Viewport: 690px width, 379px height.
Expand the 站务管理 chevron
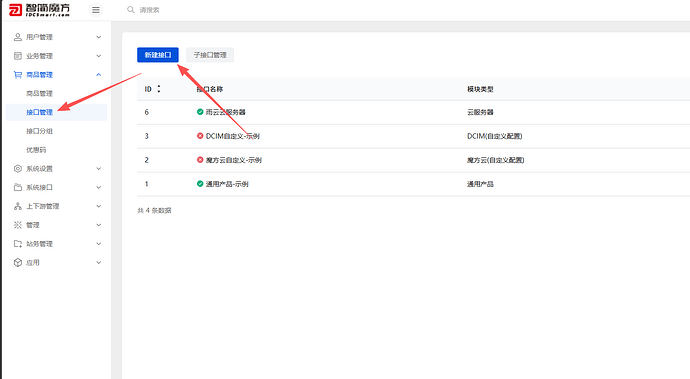pos(99,244)
